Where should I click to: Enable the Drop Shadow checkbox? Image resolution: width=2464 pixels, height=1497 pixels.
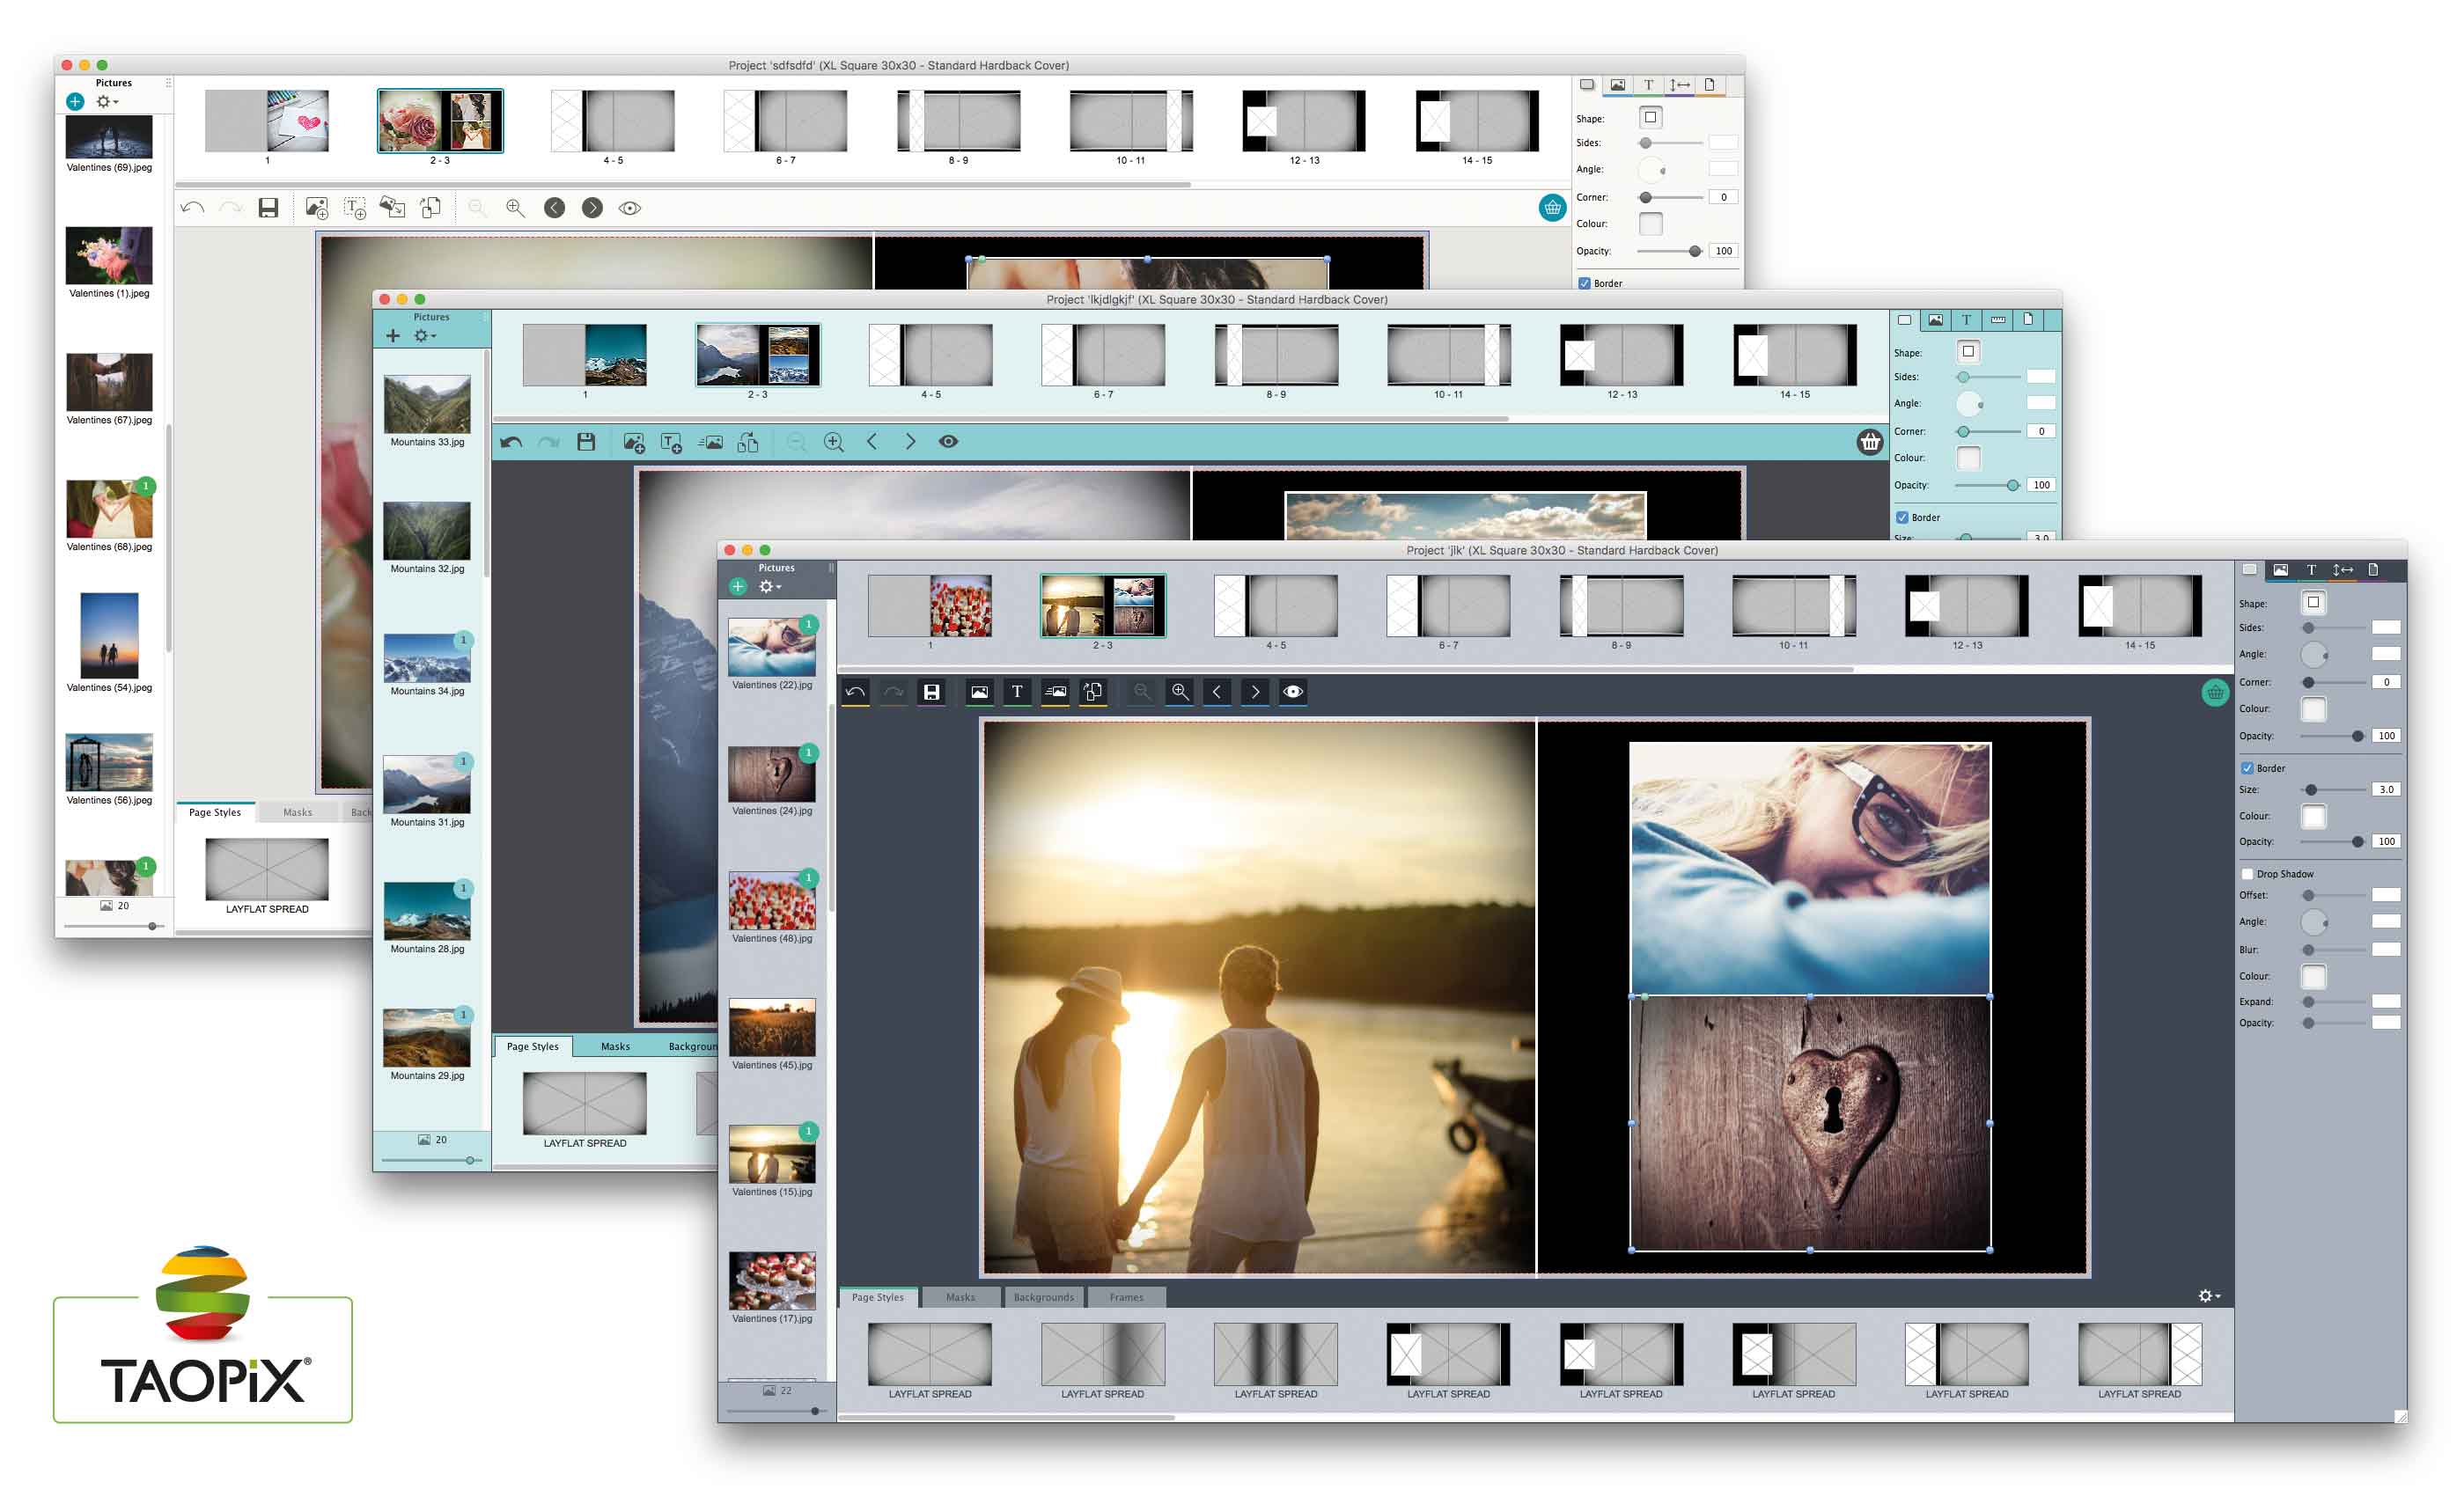(x=2247, y=874)
